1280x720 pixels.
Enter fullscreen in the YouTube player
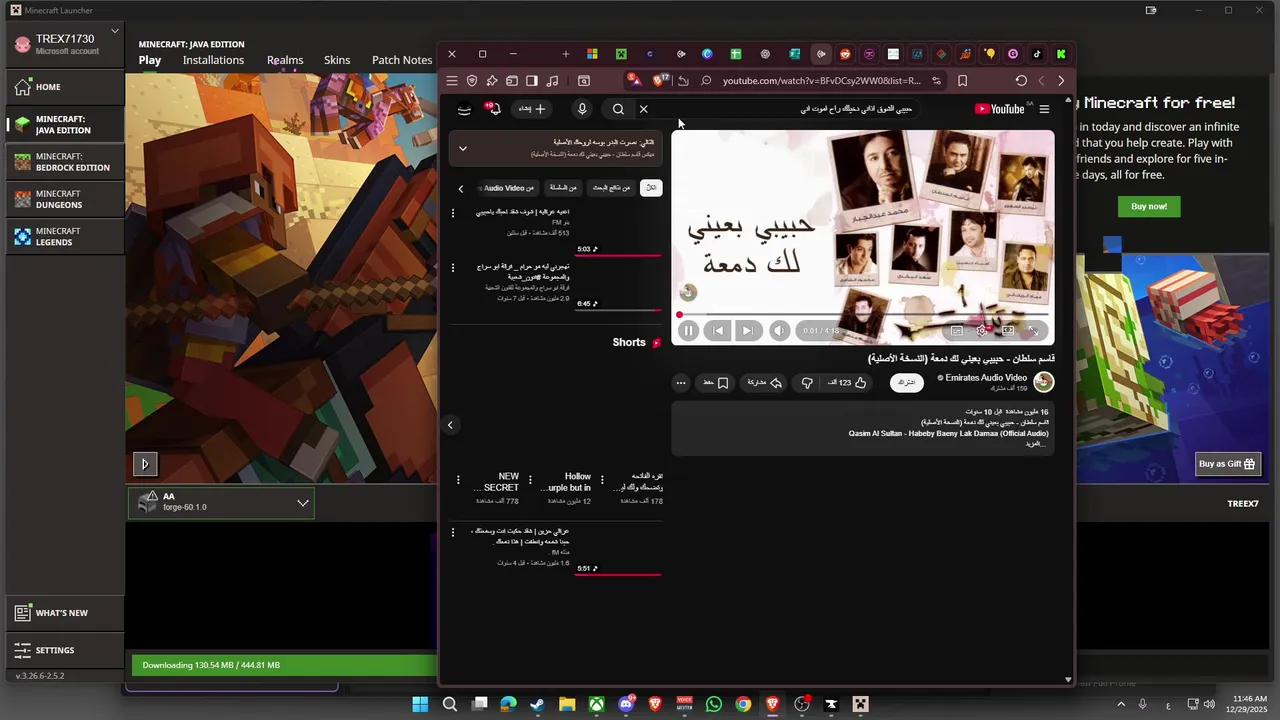click(1034, 330)
